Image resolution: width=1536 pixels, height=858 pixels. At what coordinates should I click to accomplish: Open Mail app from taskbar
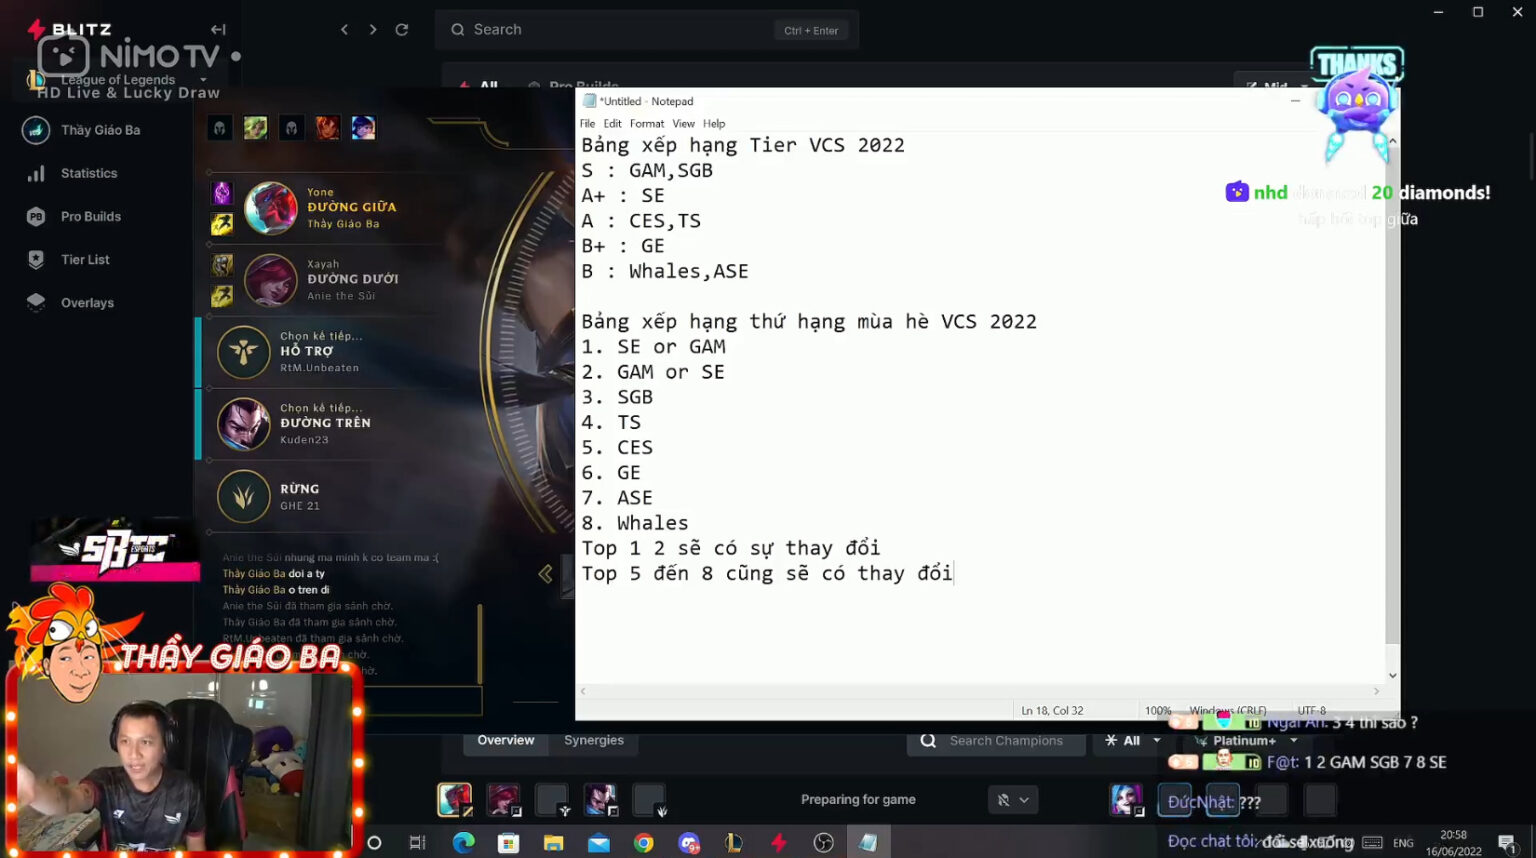[x=599, y=843]
